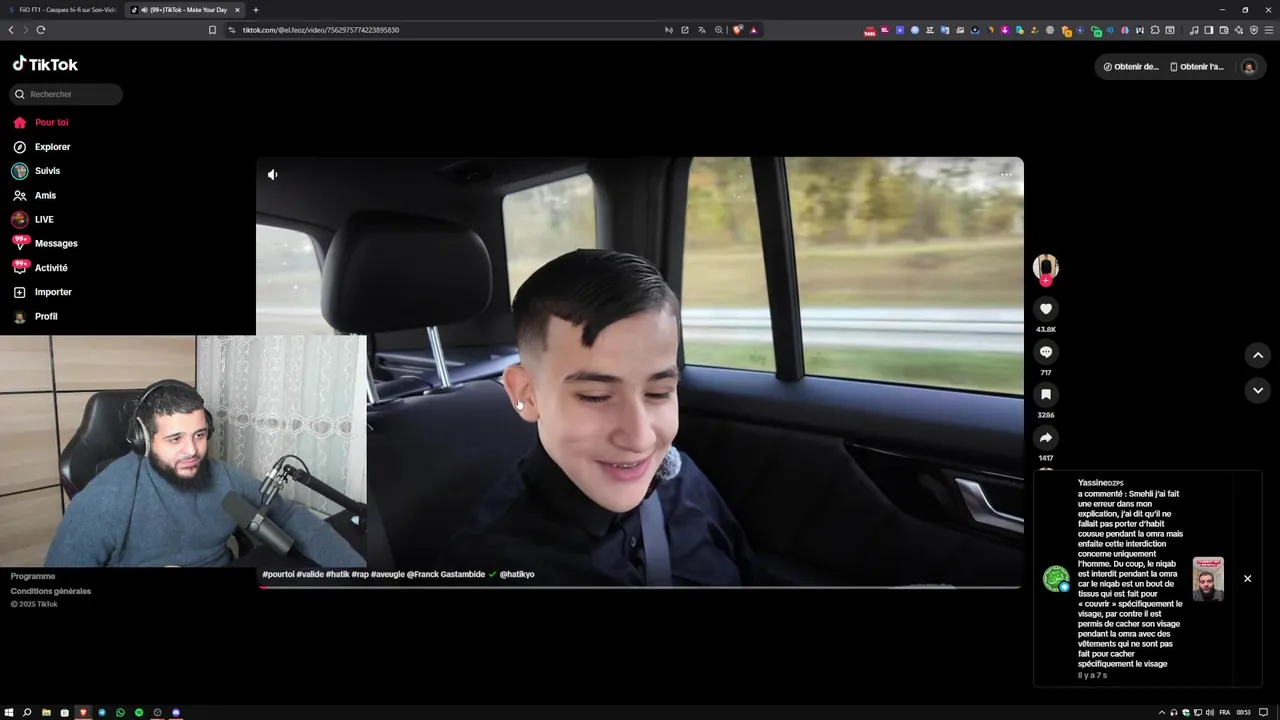
Task: Open the creator's avatar beside the video
Action: (1046, 266)
